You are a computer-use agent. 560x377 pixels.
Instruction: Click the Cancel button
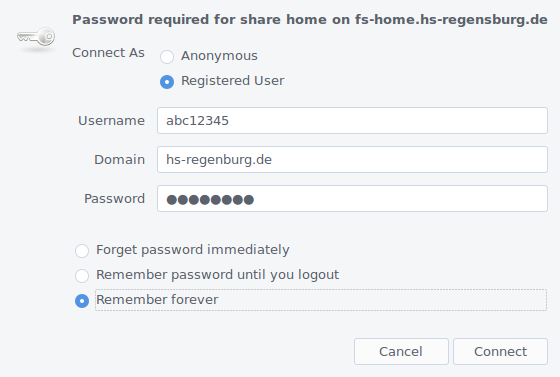[401, 352]
